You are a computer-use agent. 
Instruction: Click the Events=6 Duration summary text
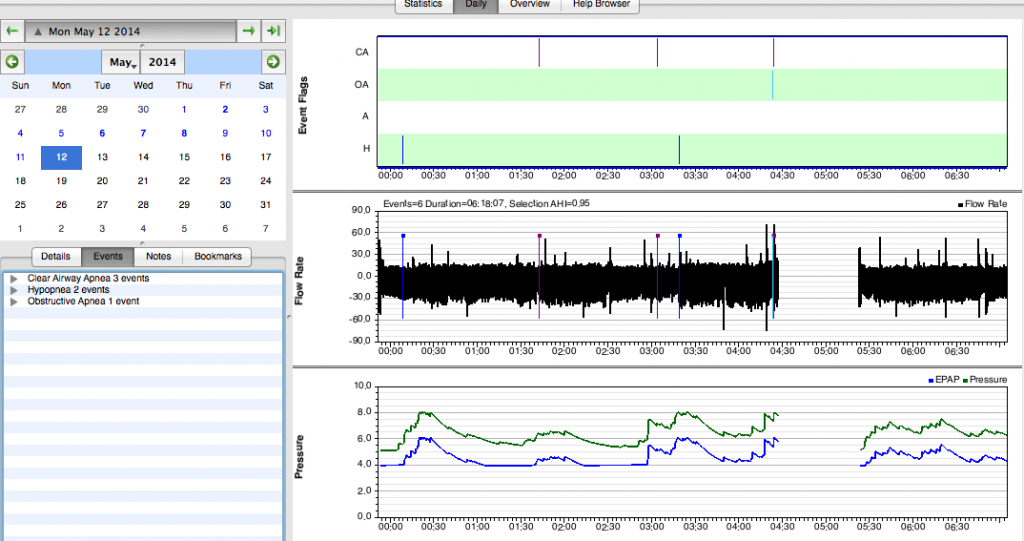[486, 203]
